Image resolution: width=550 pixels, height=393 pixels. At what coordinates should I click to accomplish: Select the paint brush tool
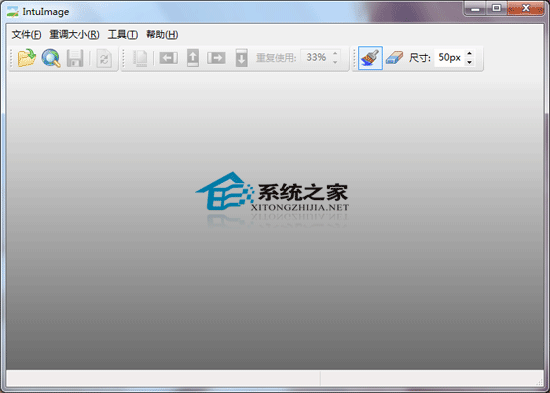(370, 58)
